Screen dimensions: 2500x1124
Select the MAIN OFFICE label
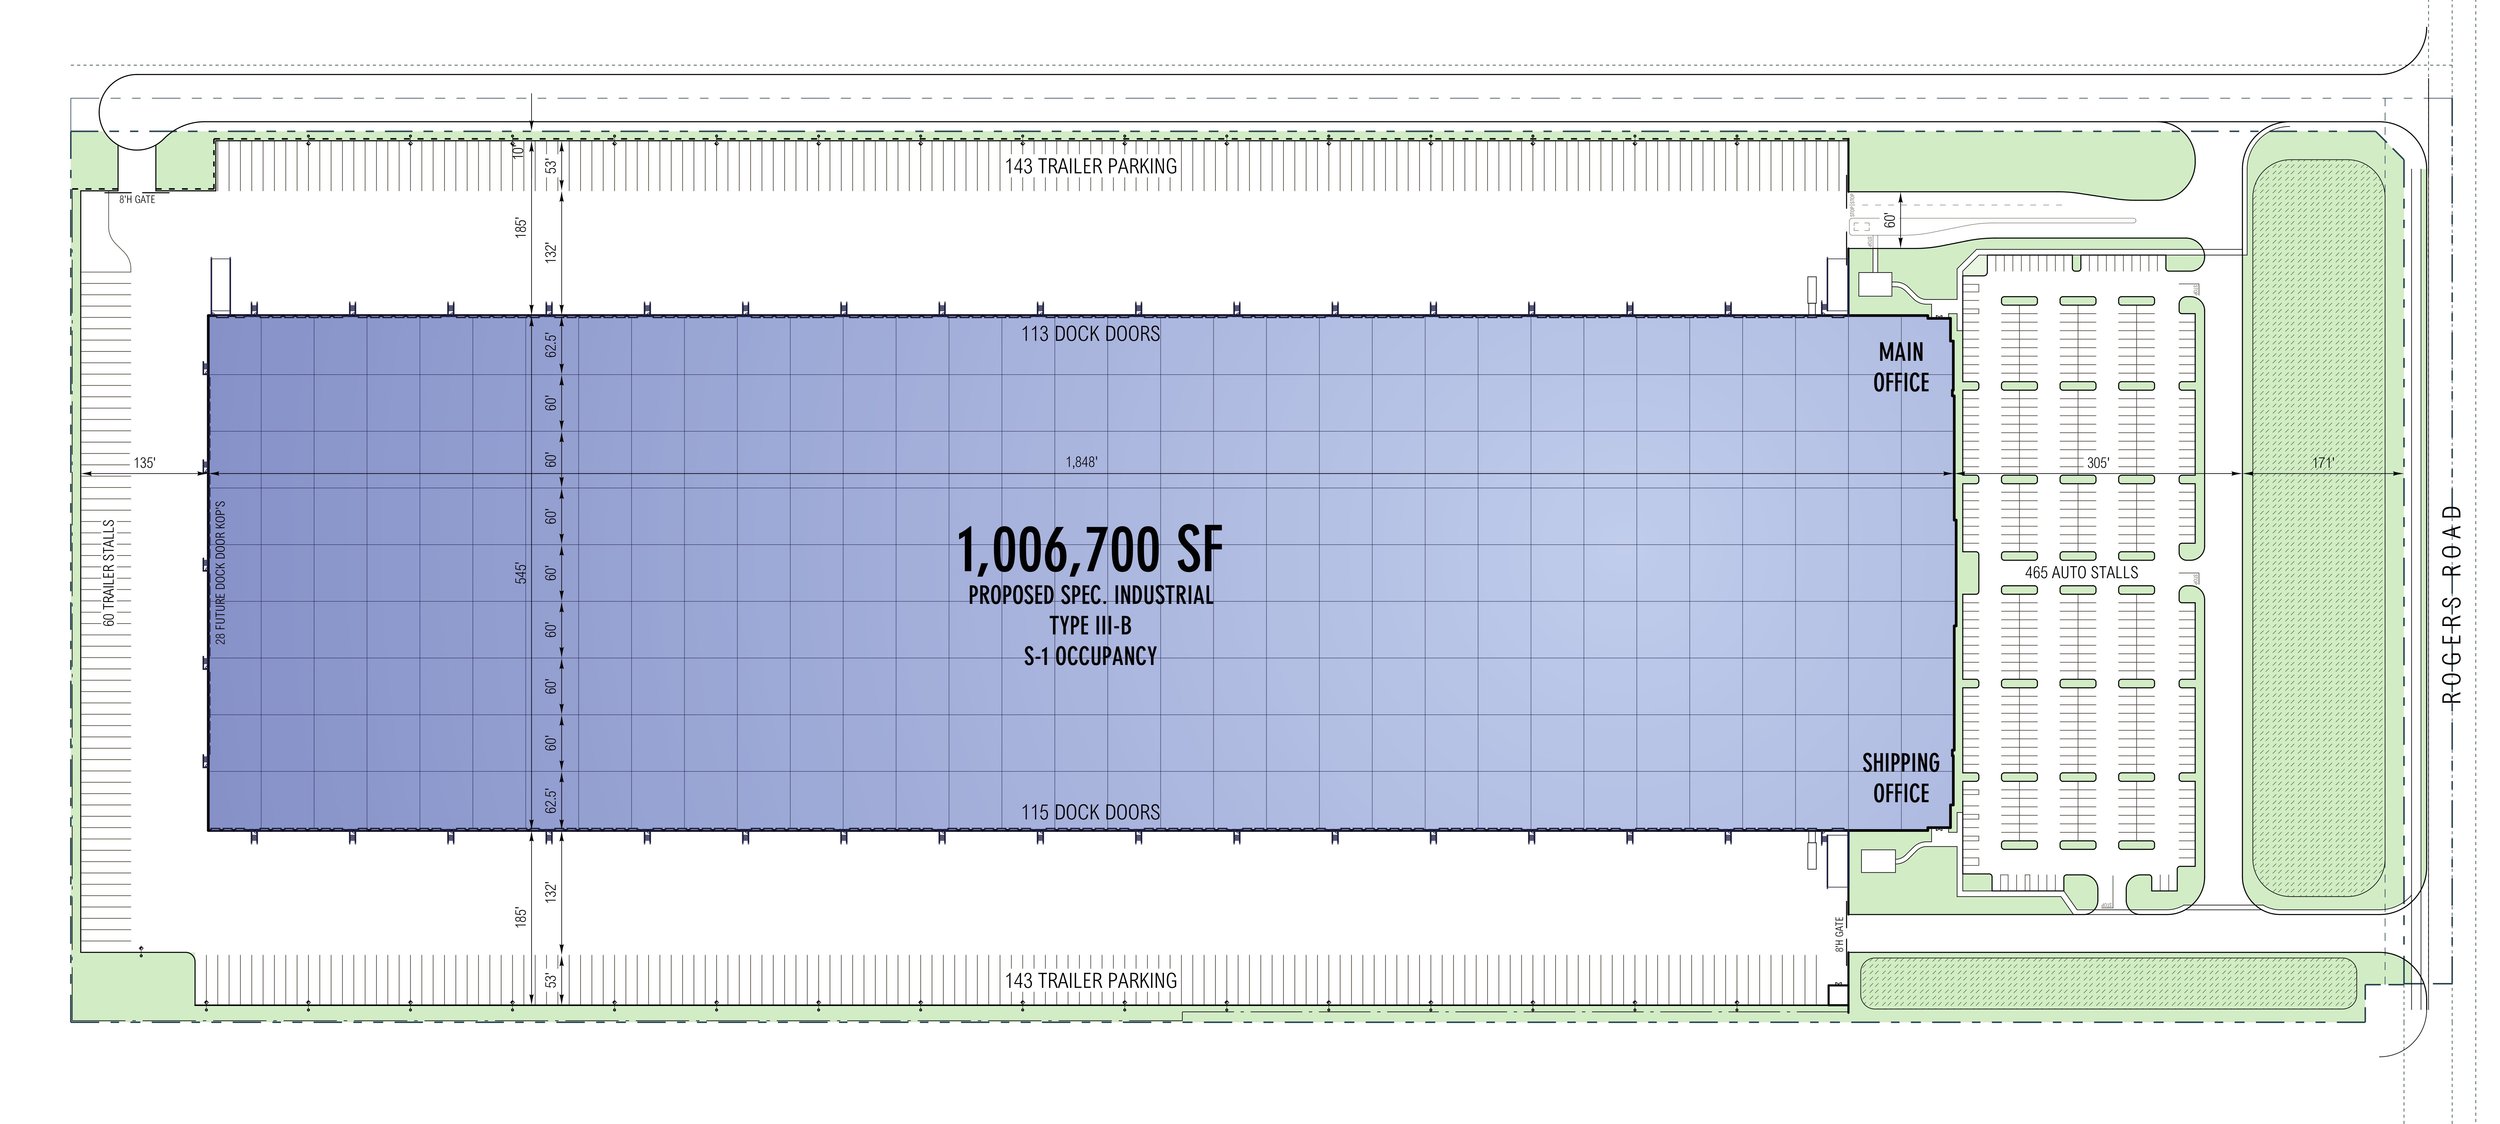click(x=1901, y=367)
